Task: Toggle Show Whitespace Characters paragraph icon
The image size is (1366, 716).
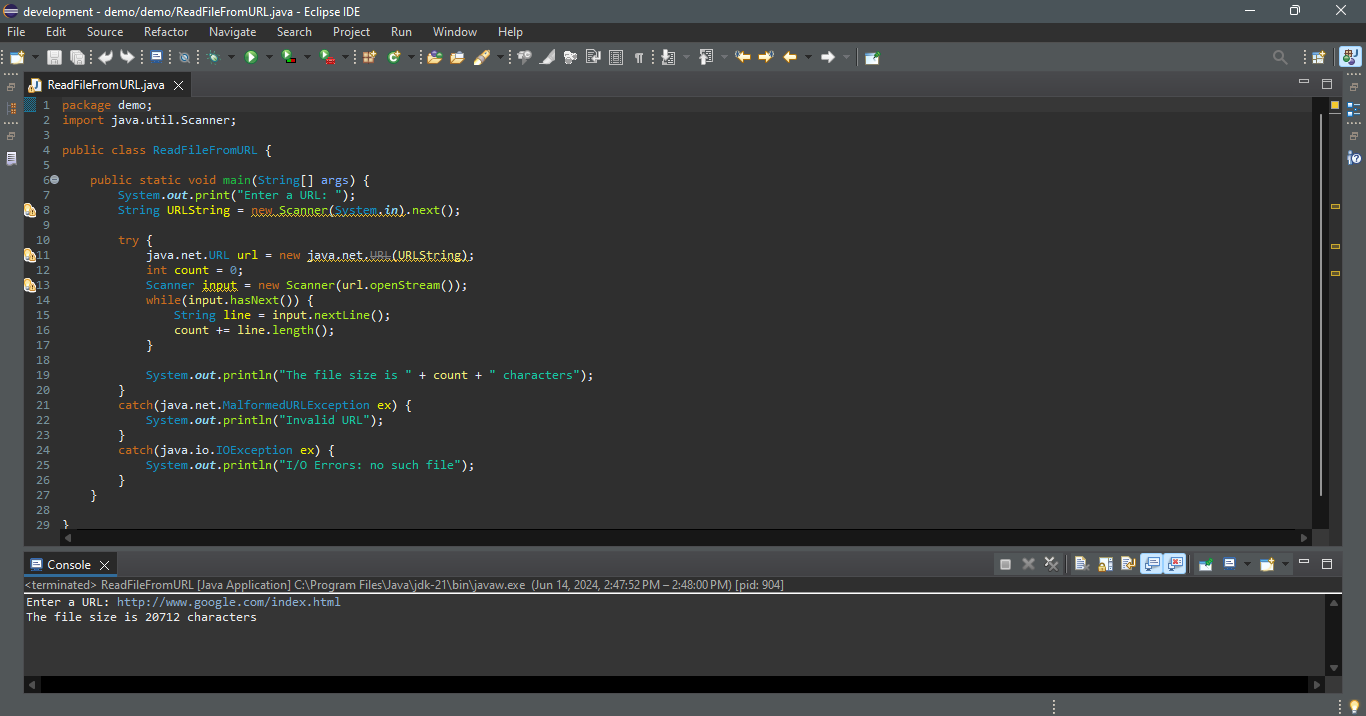Action: 638,58
